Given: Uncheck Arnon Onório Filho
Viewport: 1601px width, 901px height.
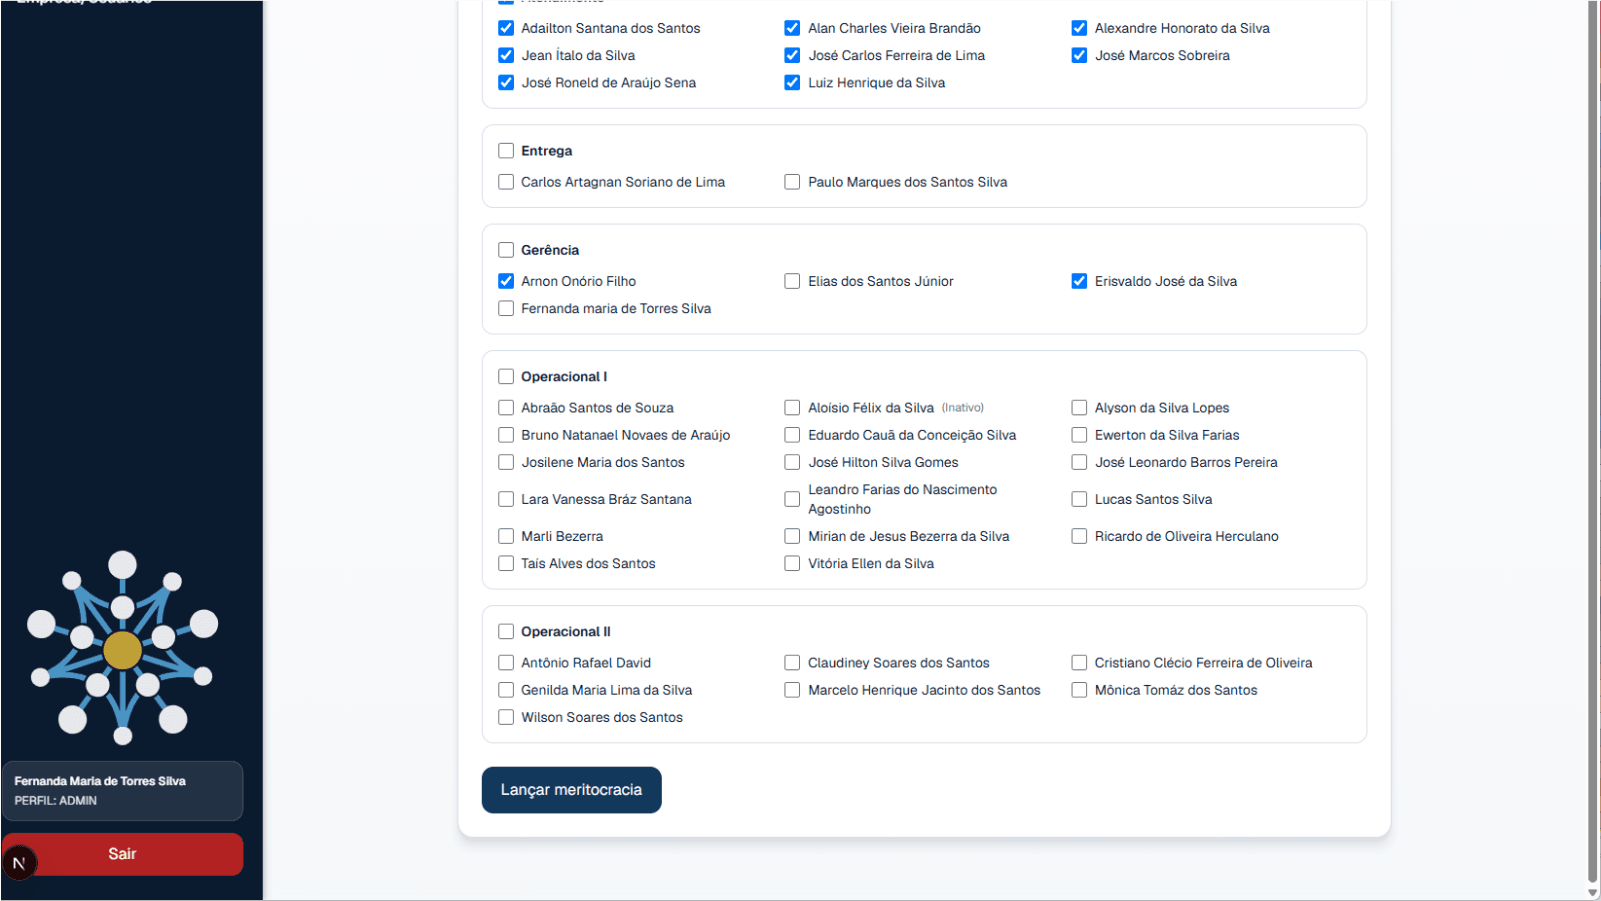Looking at the screenshot, I should [506, 281].
